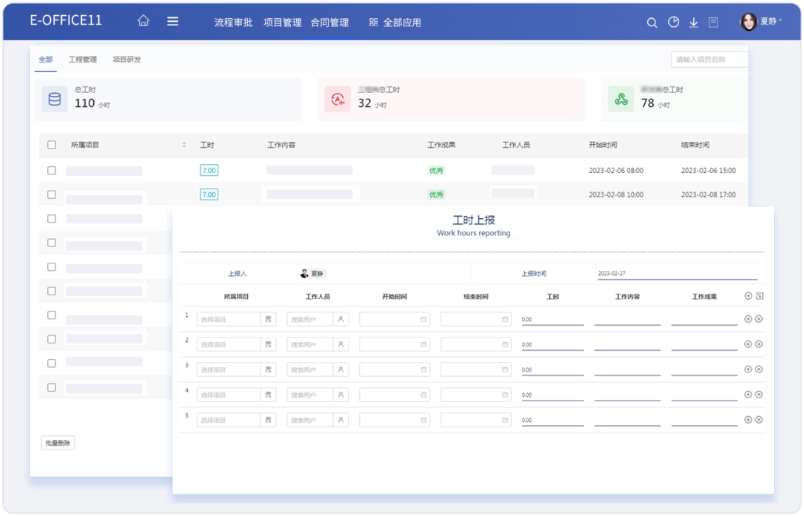Viewport: 804px width, 517px height.
Task: Tick the second table row checkbox
Action: pos(52,195)
